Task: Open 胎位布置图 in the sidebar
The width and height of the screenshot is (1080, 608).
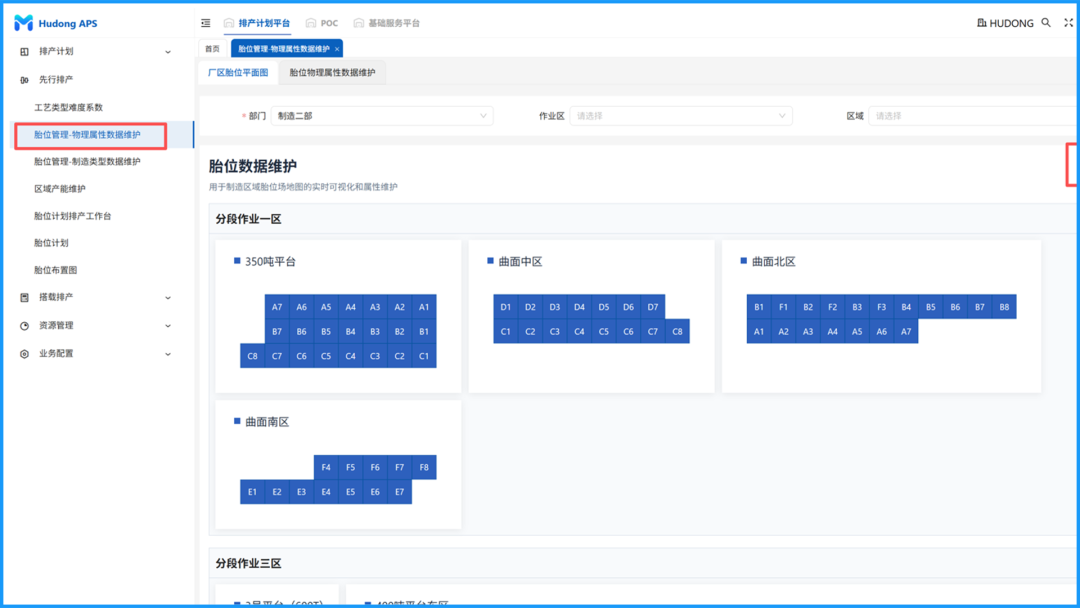Action: tap(56, 270)
